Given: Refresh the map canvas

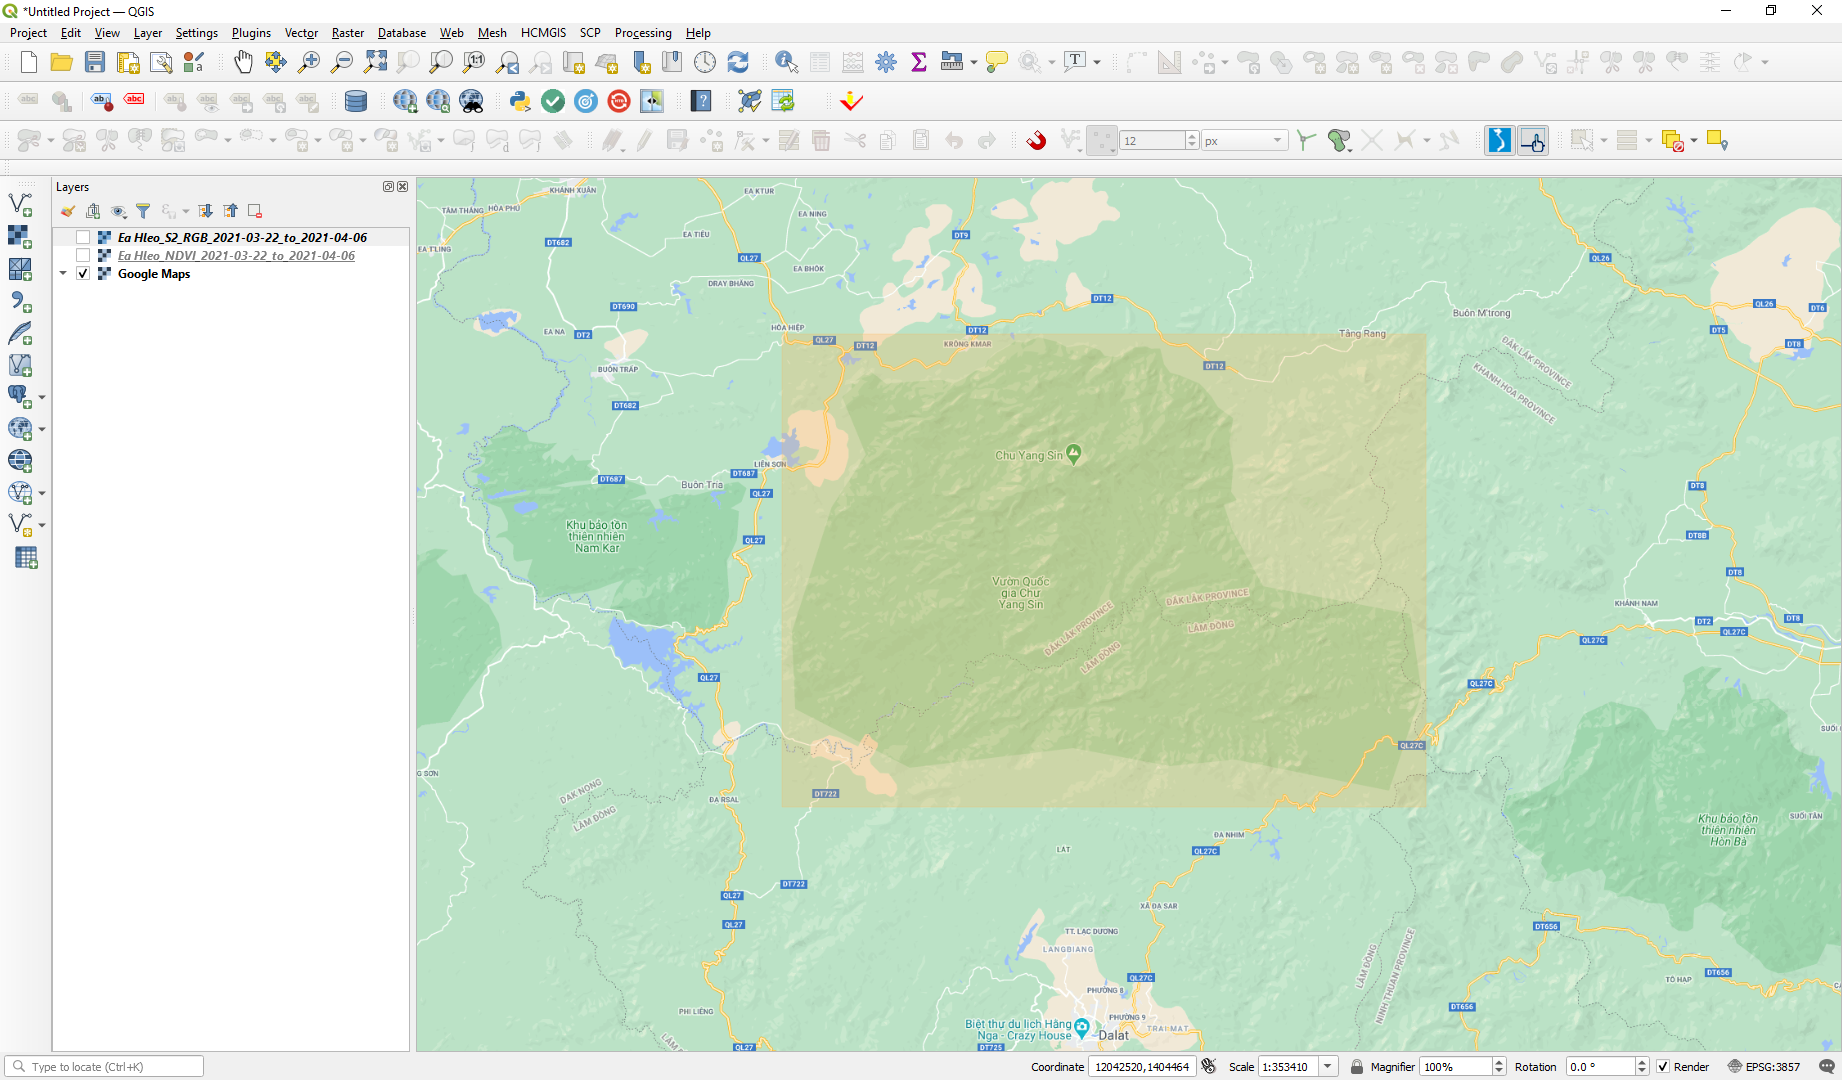Looking at the screenshot, I should tap(738, 62).
